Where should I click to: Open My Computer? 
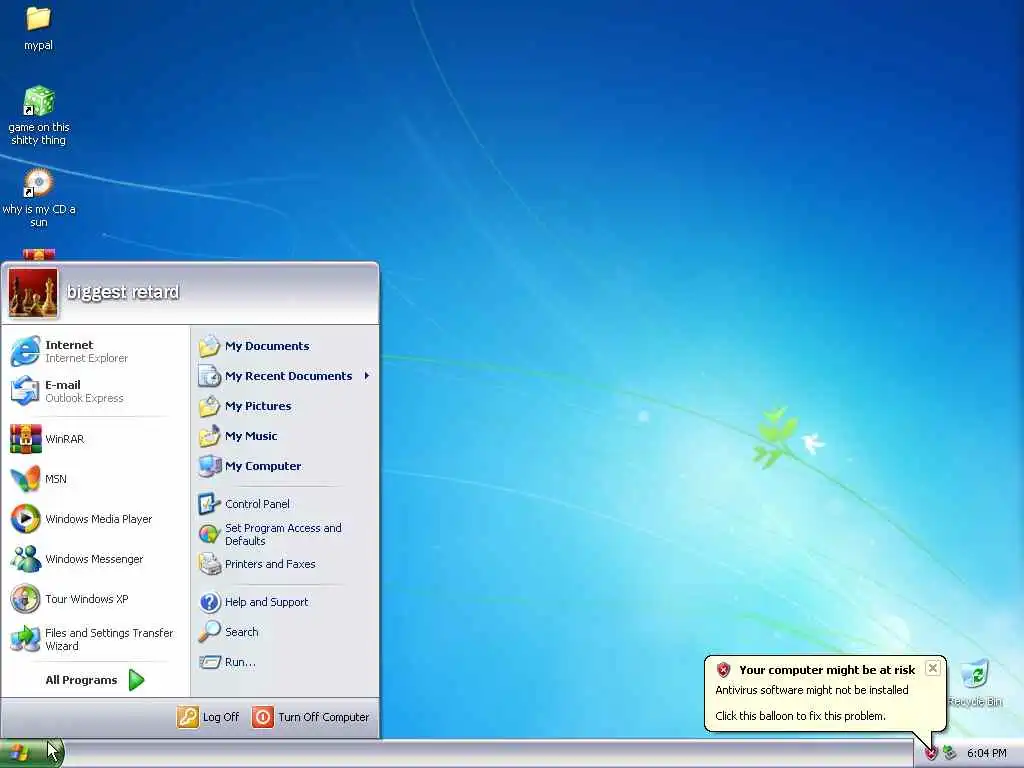coord(285,466)
